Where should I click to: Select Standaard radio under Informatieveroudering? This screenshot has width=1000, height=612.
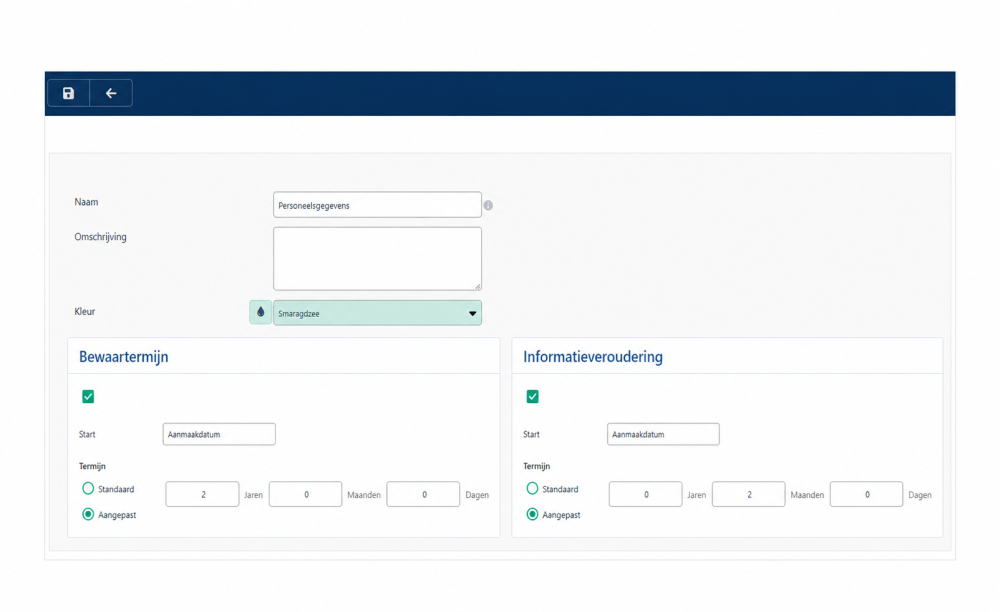[533, 488]
